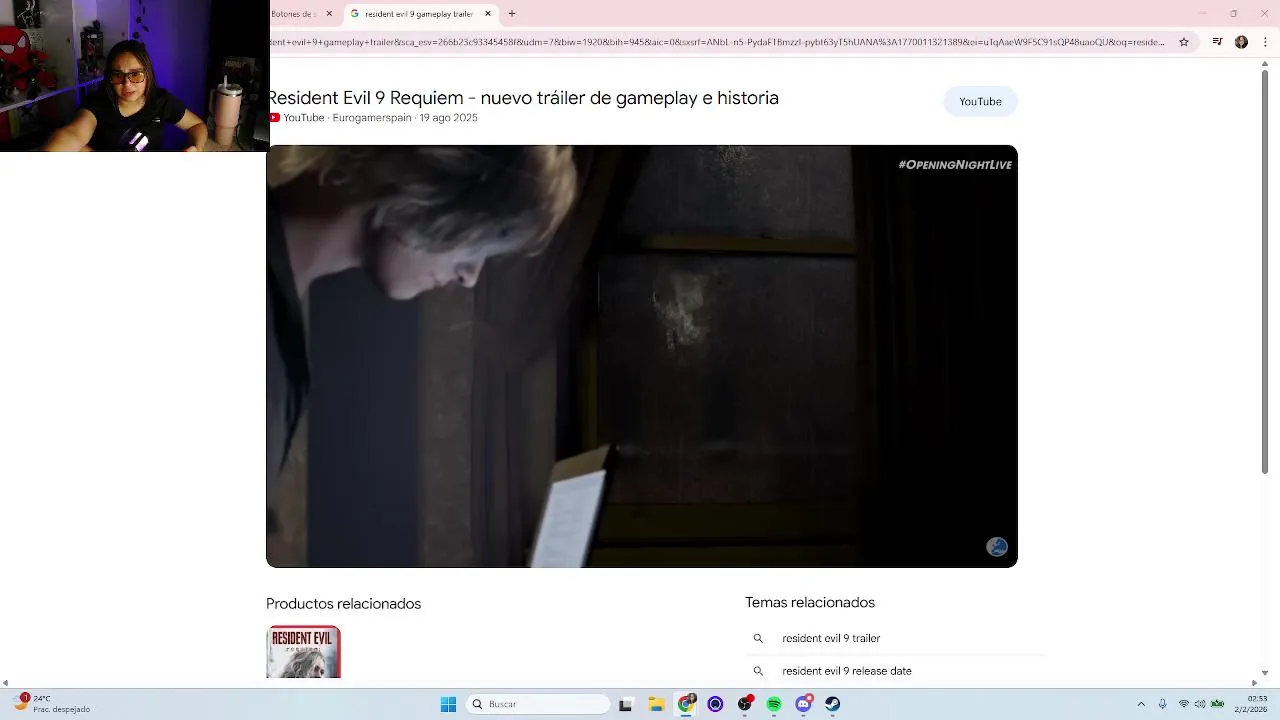Open the weather widget showing 24°C
Image resolution: width=1280 pixels, height=720 pixels.
click(52, 704)
